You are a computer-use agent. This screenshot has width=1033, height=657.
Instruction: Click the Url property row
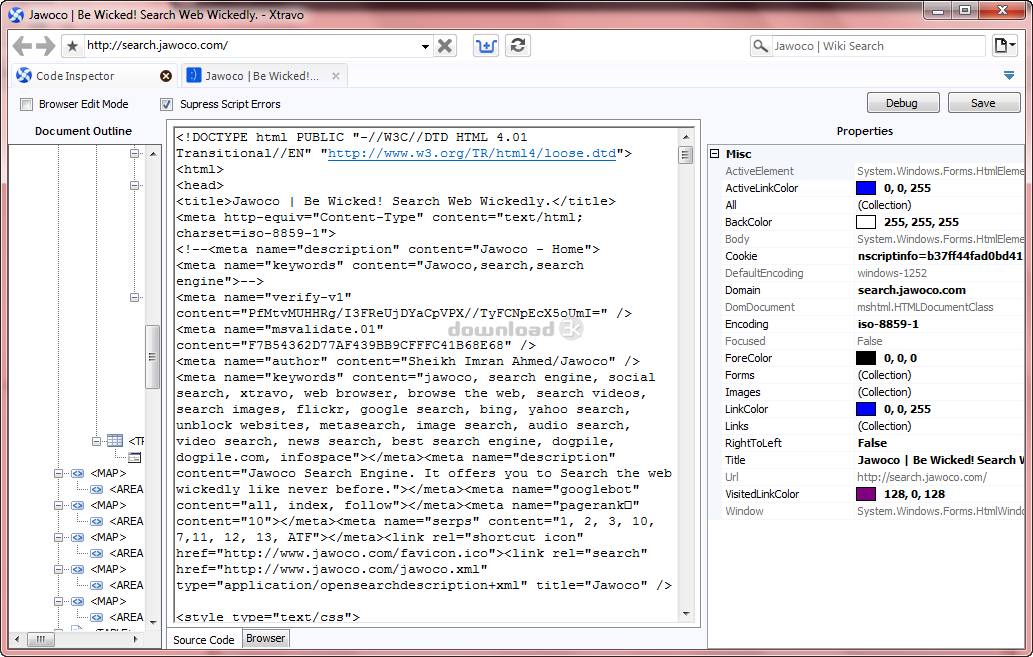(x=873, y=477)
